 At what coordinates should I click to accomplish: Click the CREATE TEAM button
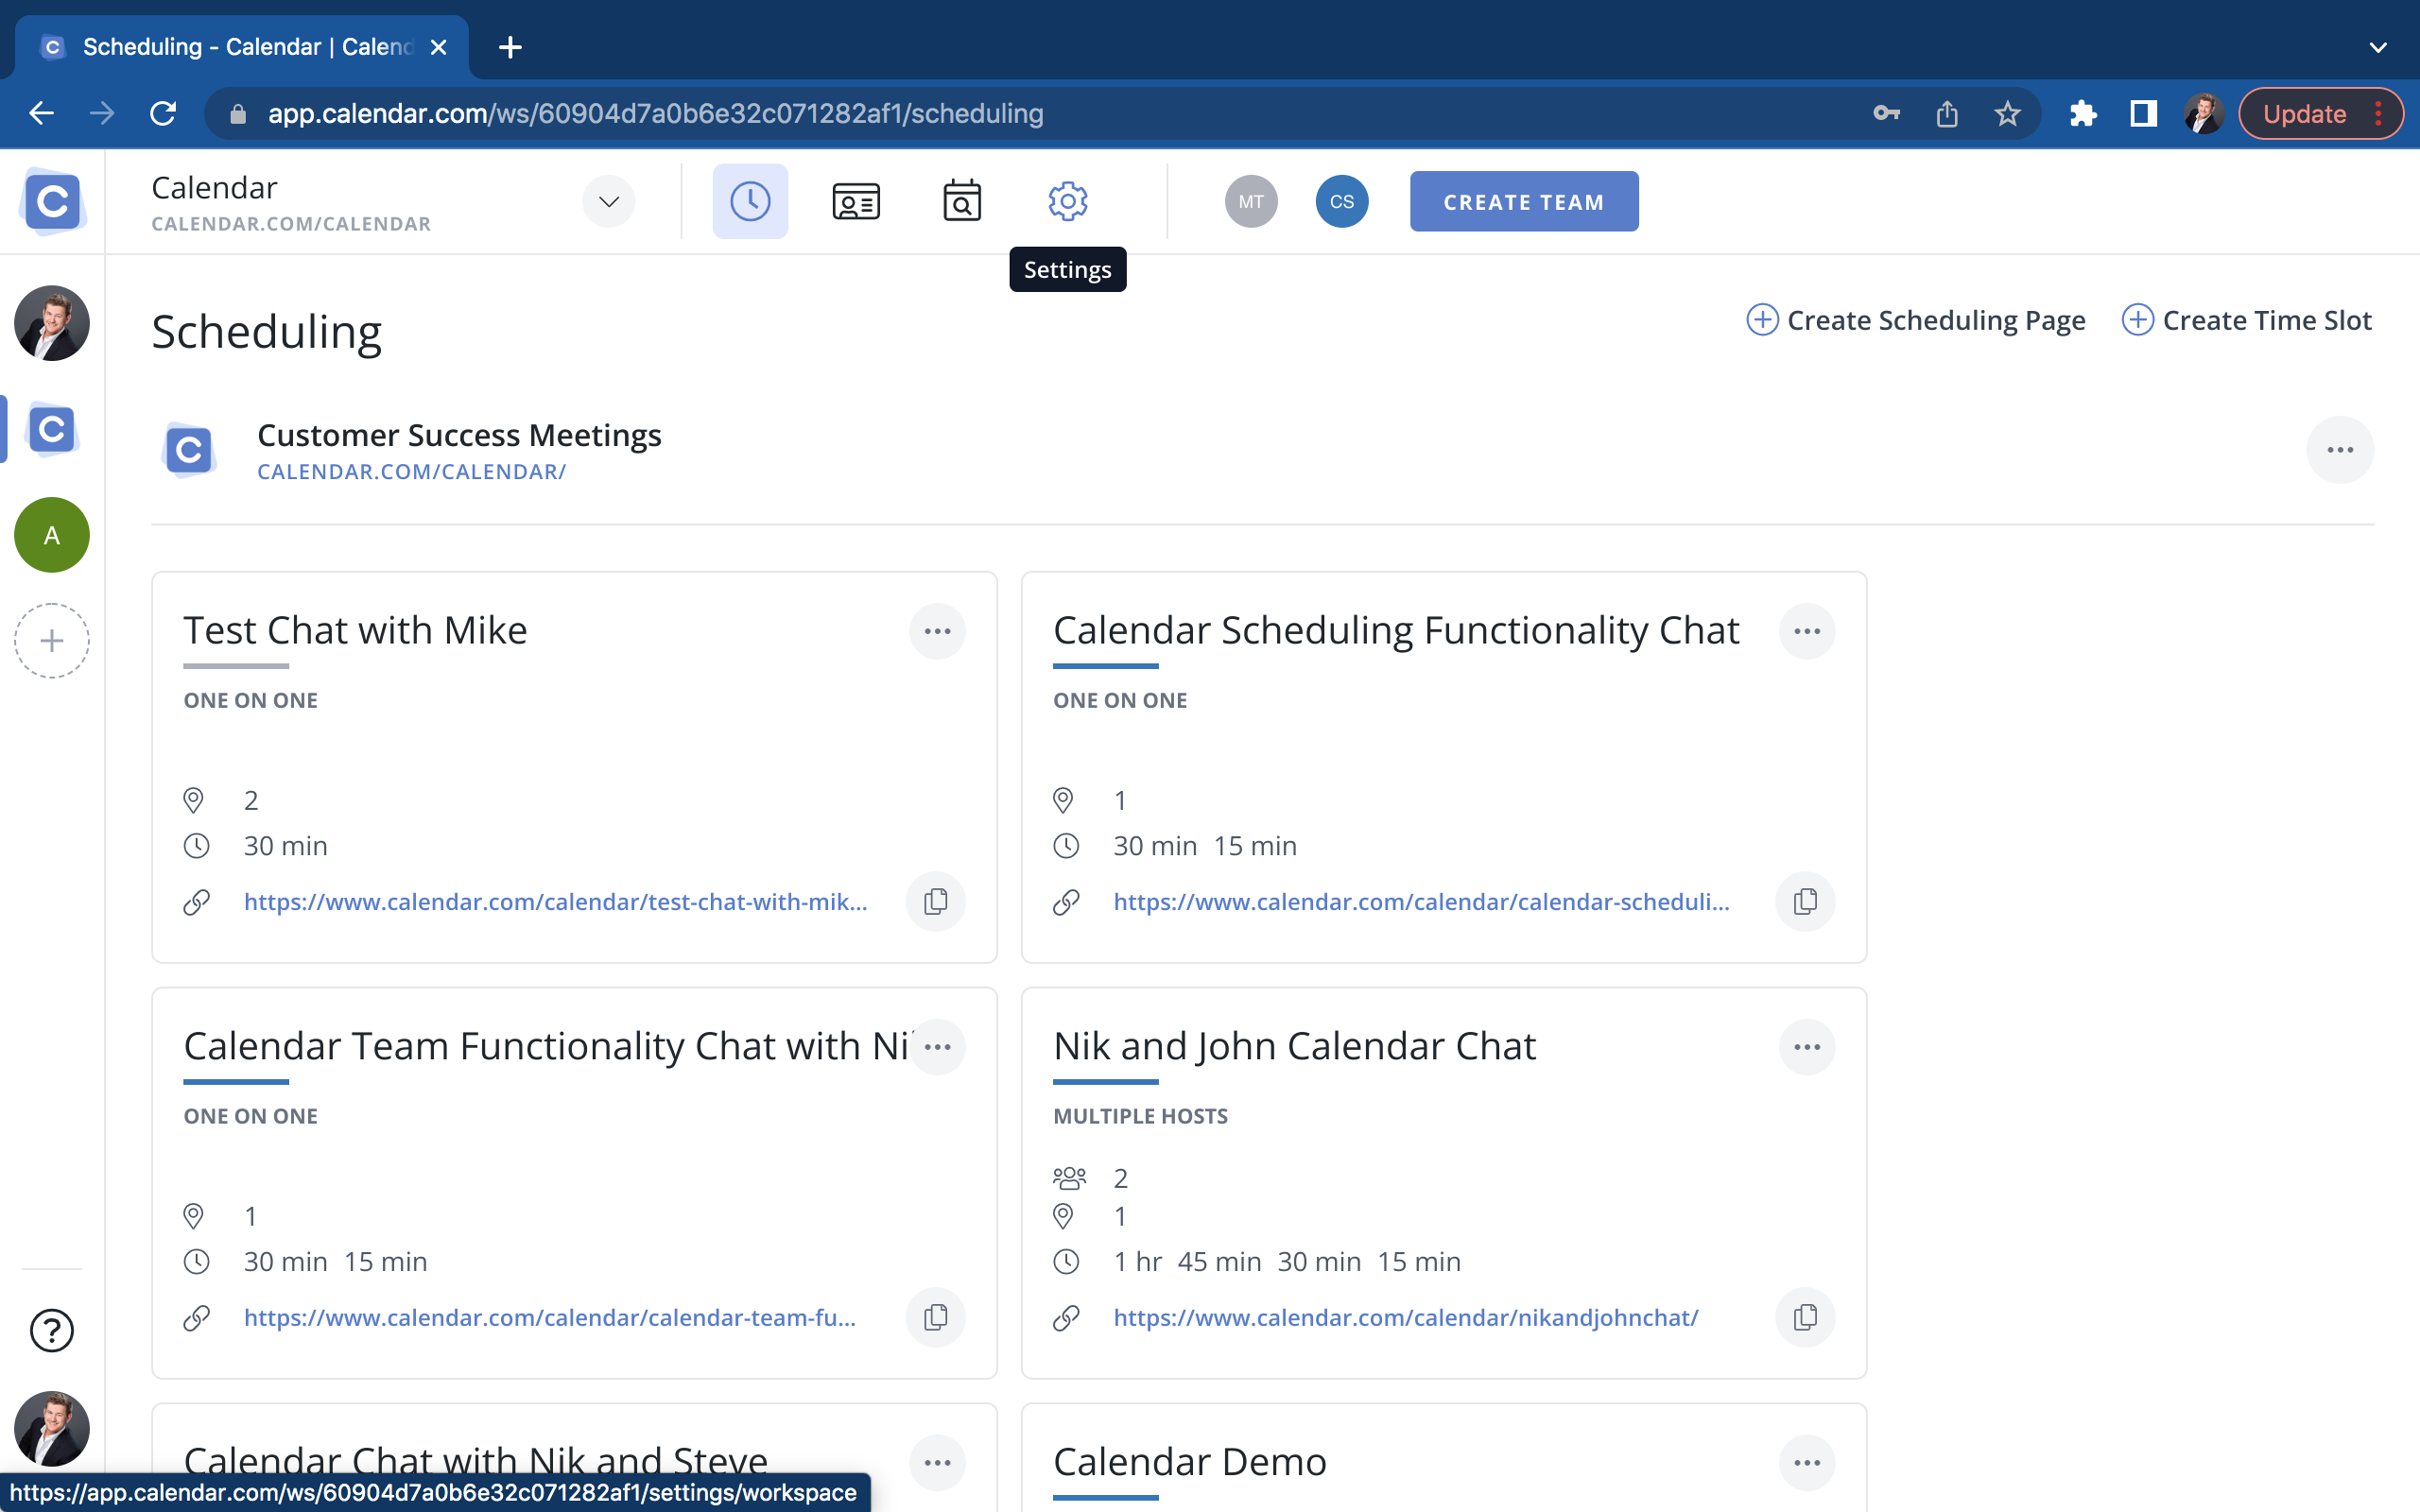1524,201
